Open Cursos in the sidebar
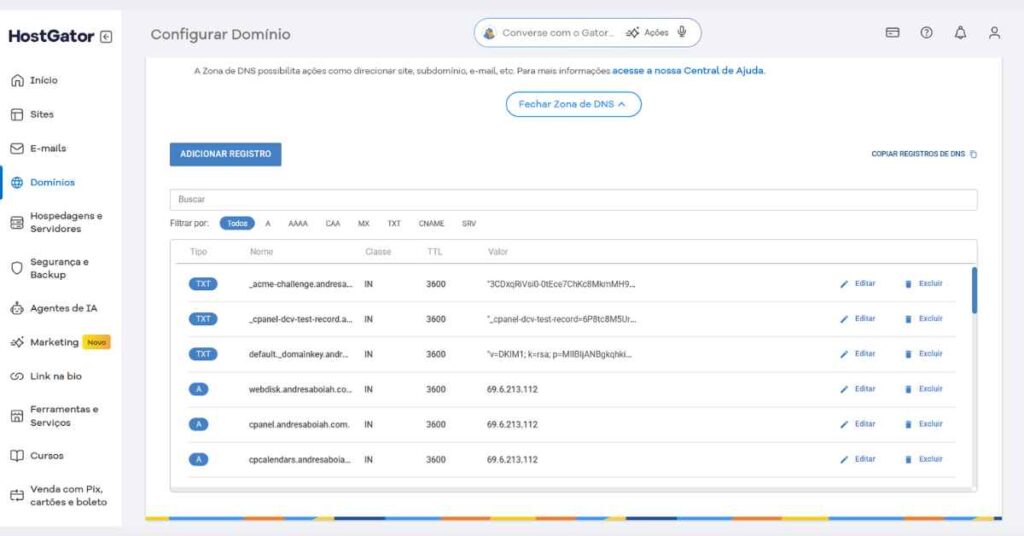 tap(46, 456)
